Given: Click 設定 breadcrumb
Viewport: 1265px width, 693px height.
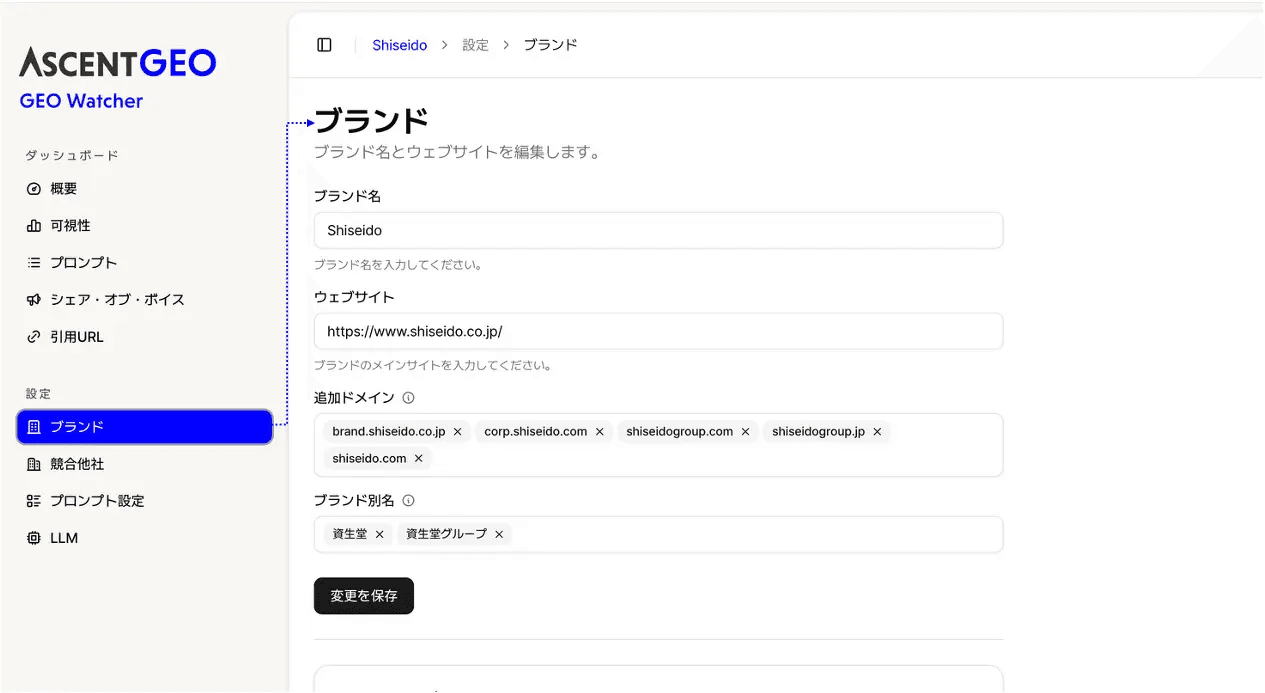Looking at the screenshot, I should pos(476,45).
